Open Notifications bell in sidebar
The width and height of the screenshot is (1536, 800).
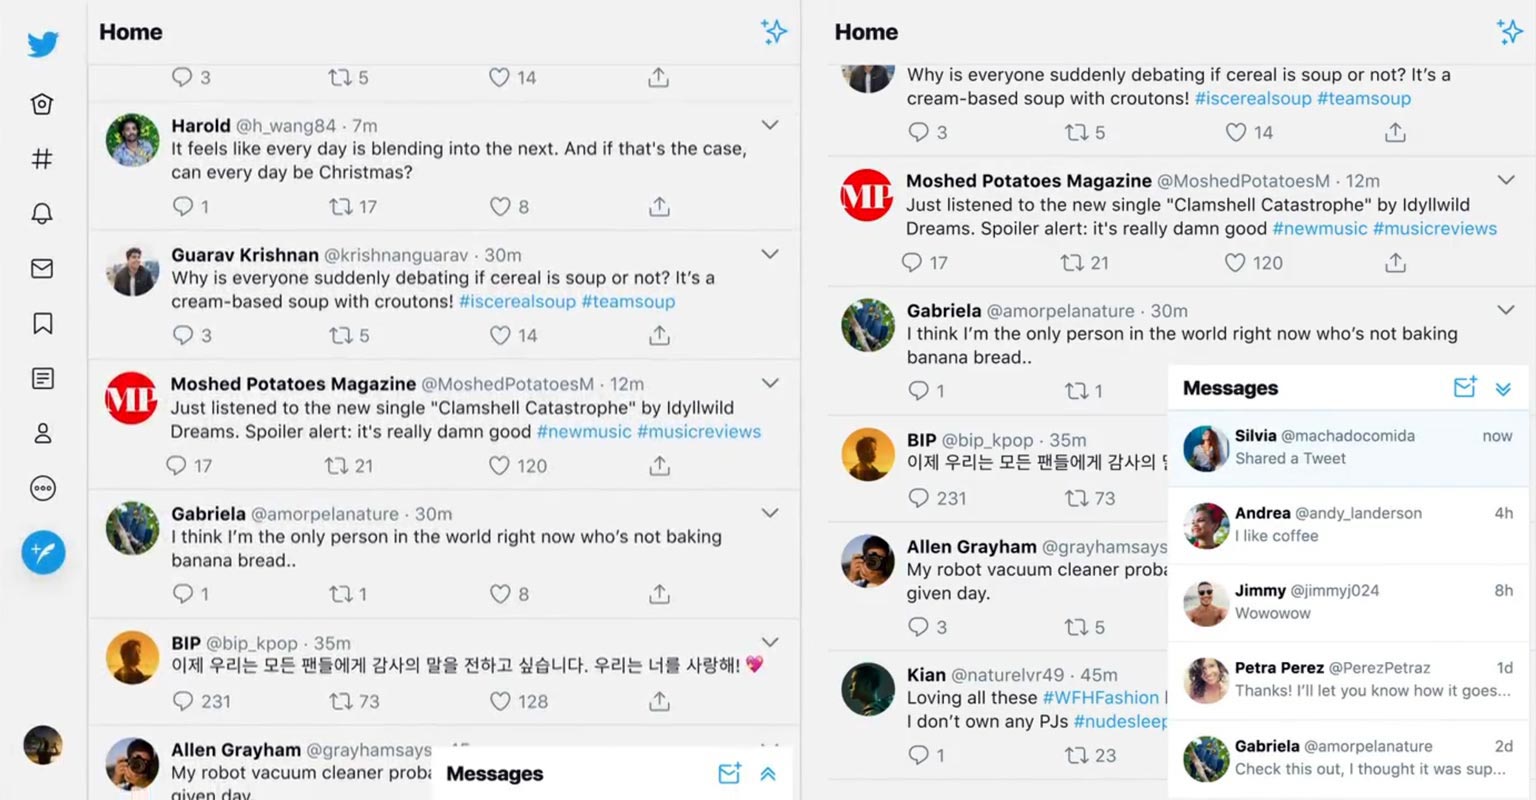pyautogui.click(x=42, y=213)
